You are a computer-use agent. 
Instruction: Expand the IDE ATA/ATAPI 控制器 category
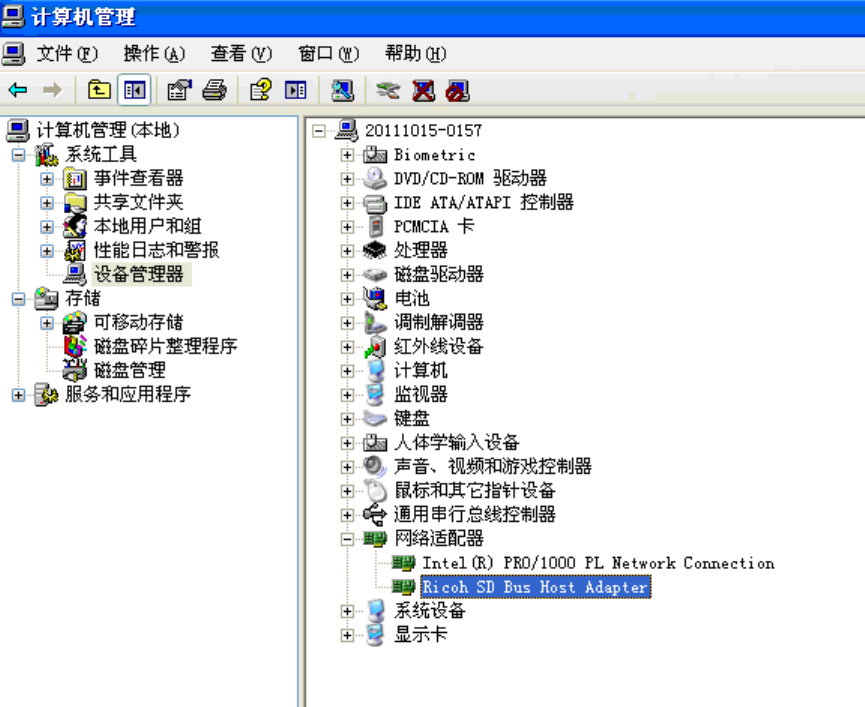[x=347, y=203]
